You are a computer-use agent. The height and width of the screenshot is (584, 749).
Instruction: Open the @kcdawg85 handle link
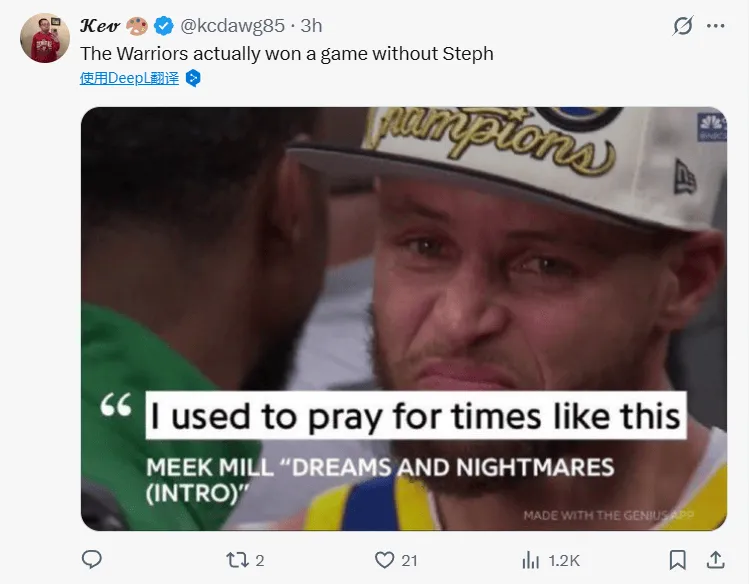pyautogui.click(x=232, y=25)
